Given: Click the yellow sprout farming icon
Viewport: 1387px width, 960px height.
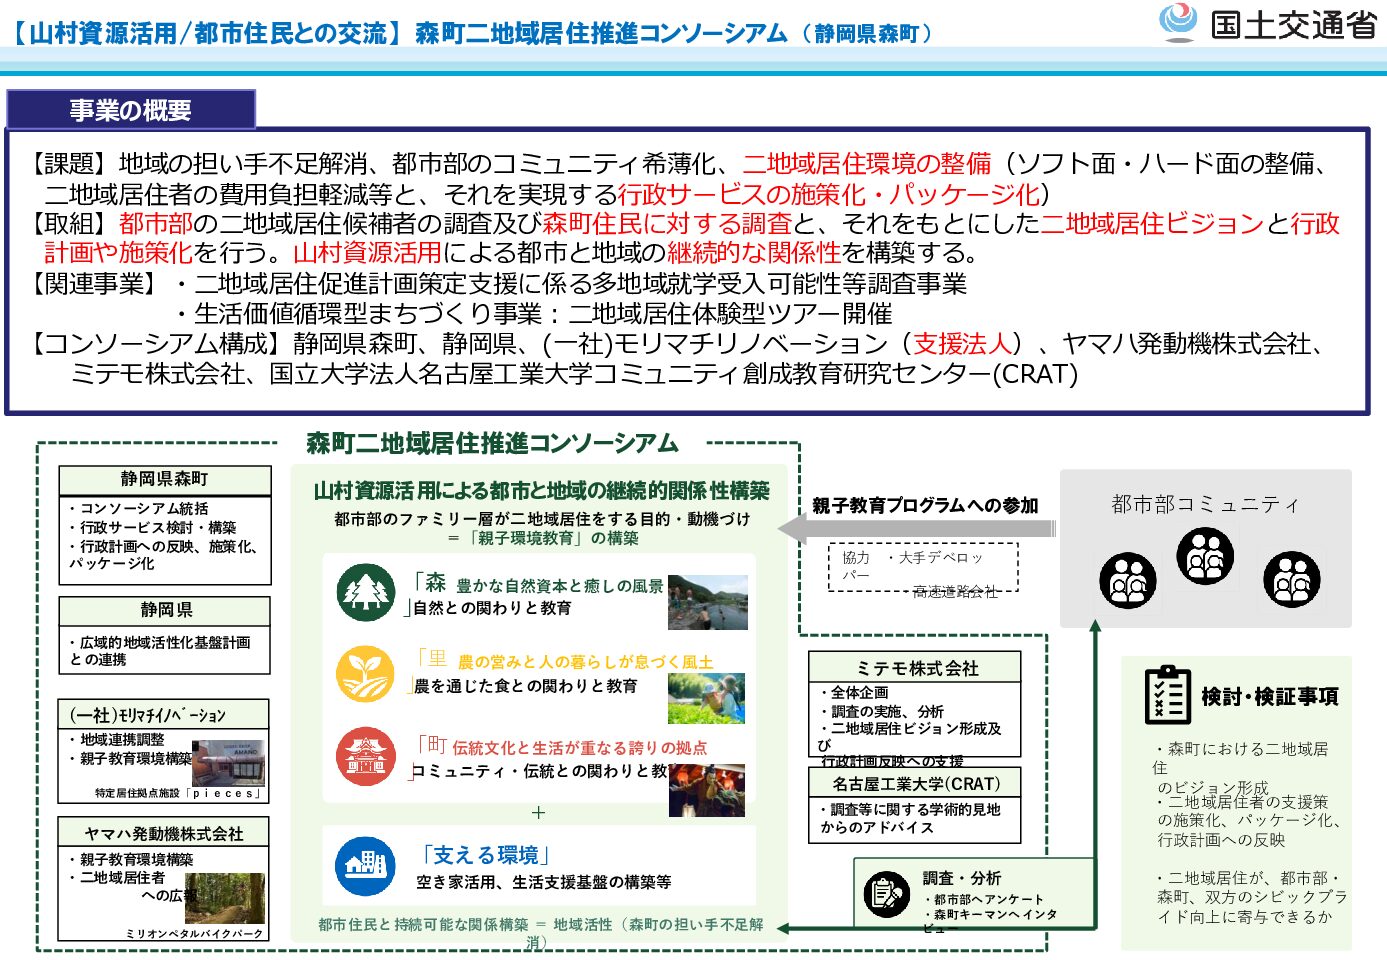Looking at the screenshot, I should pos(366,674).
